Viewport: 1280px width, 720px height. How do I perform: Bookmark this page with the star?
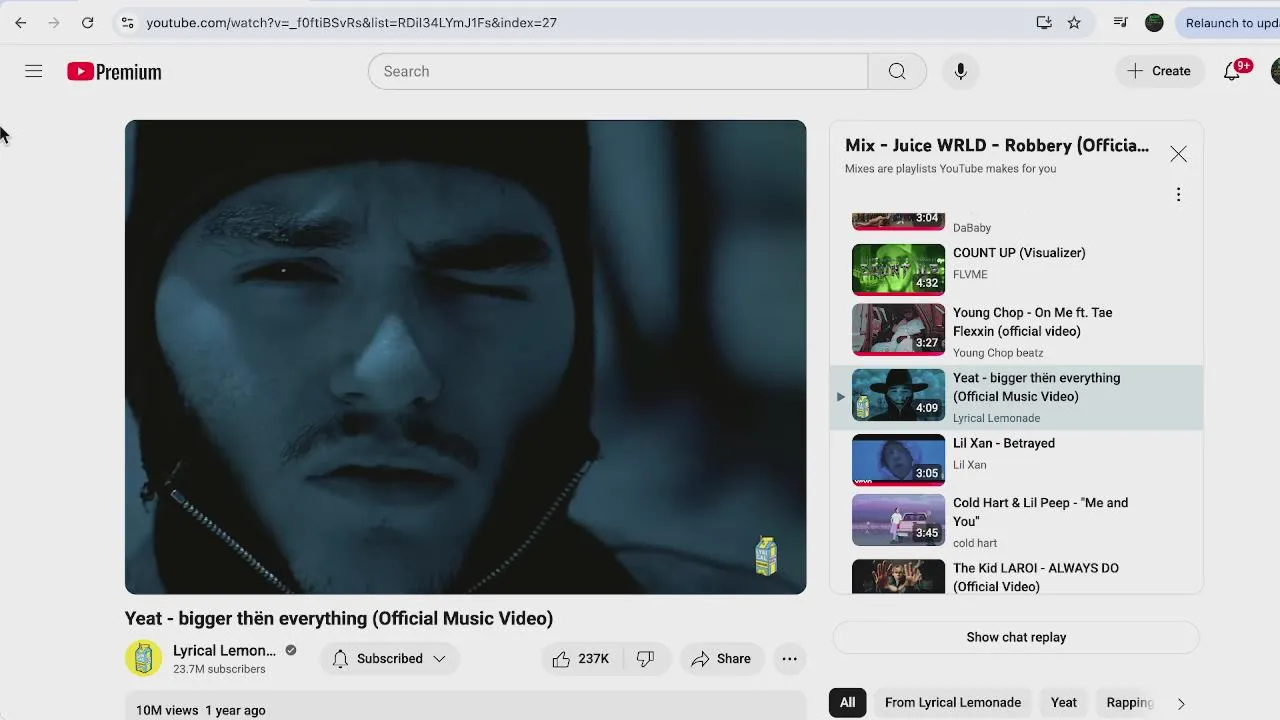coord(1074,22)
